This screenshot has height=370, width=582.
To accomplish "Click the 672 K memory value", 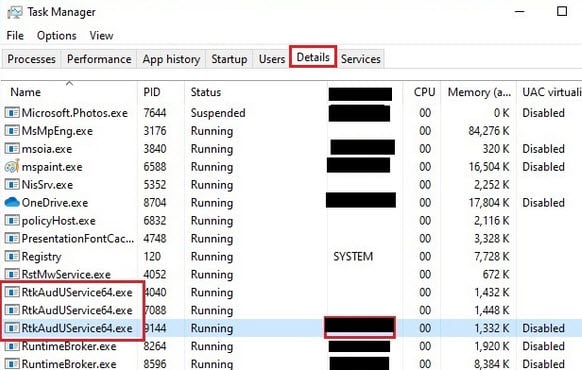I will (x=496, y=274).
